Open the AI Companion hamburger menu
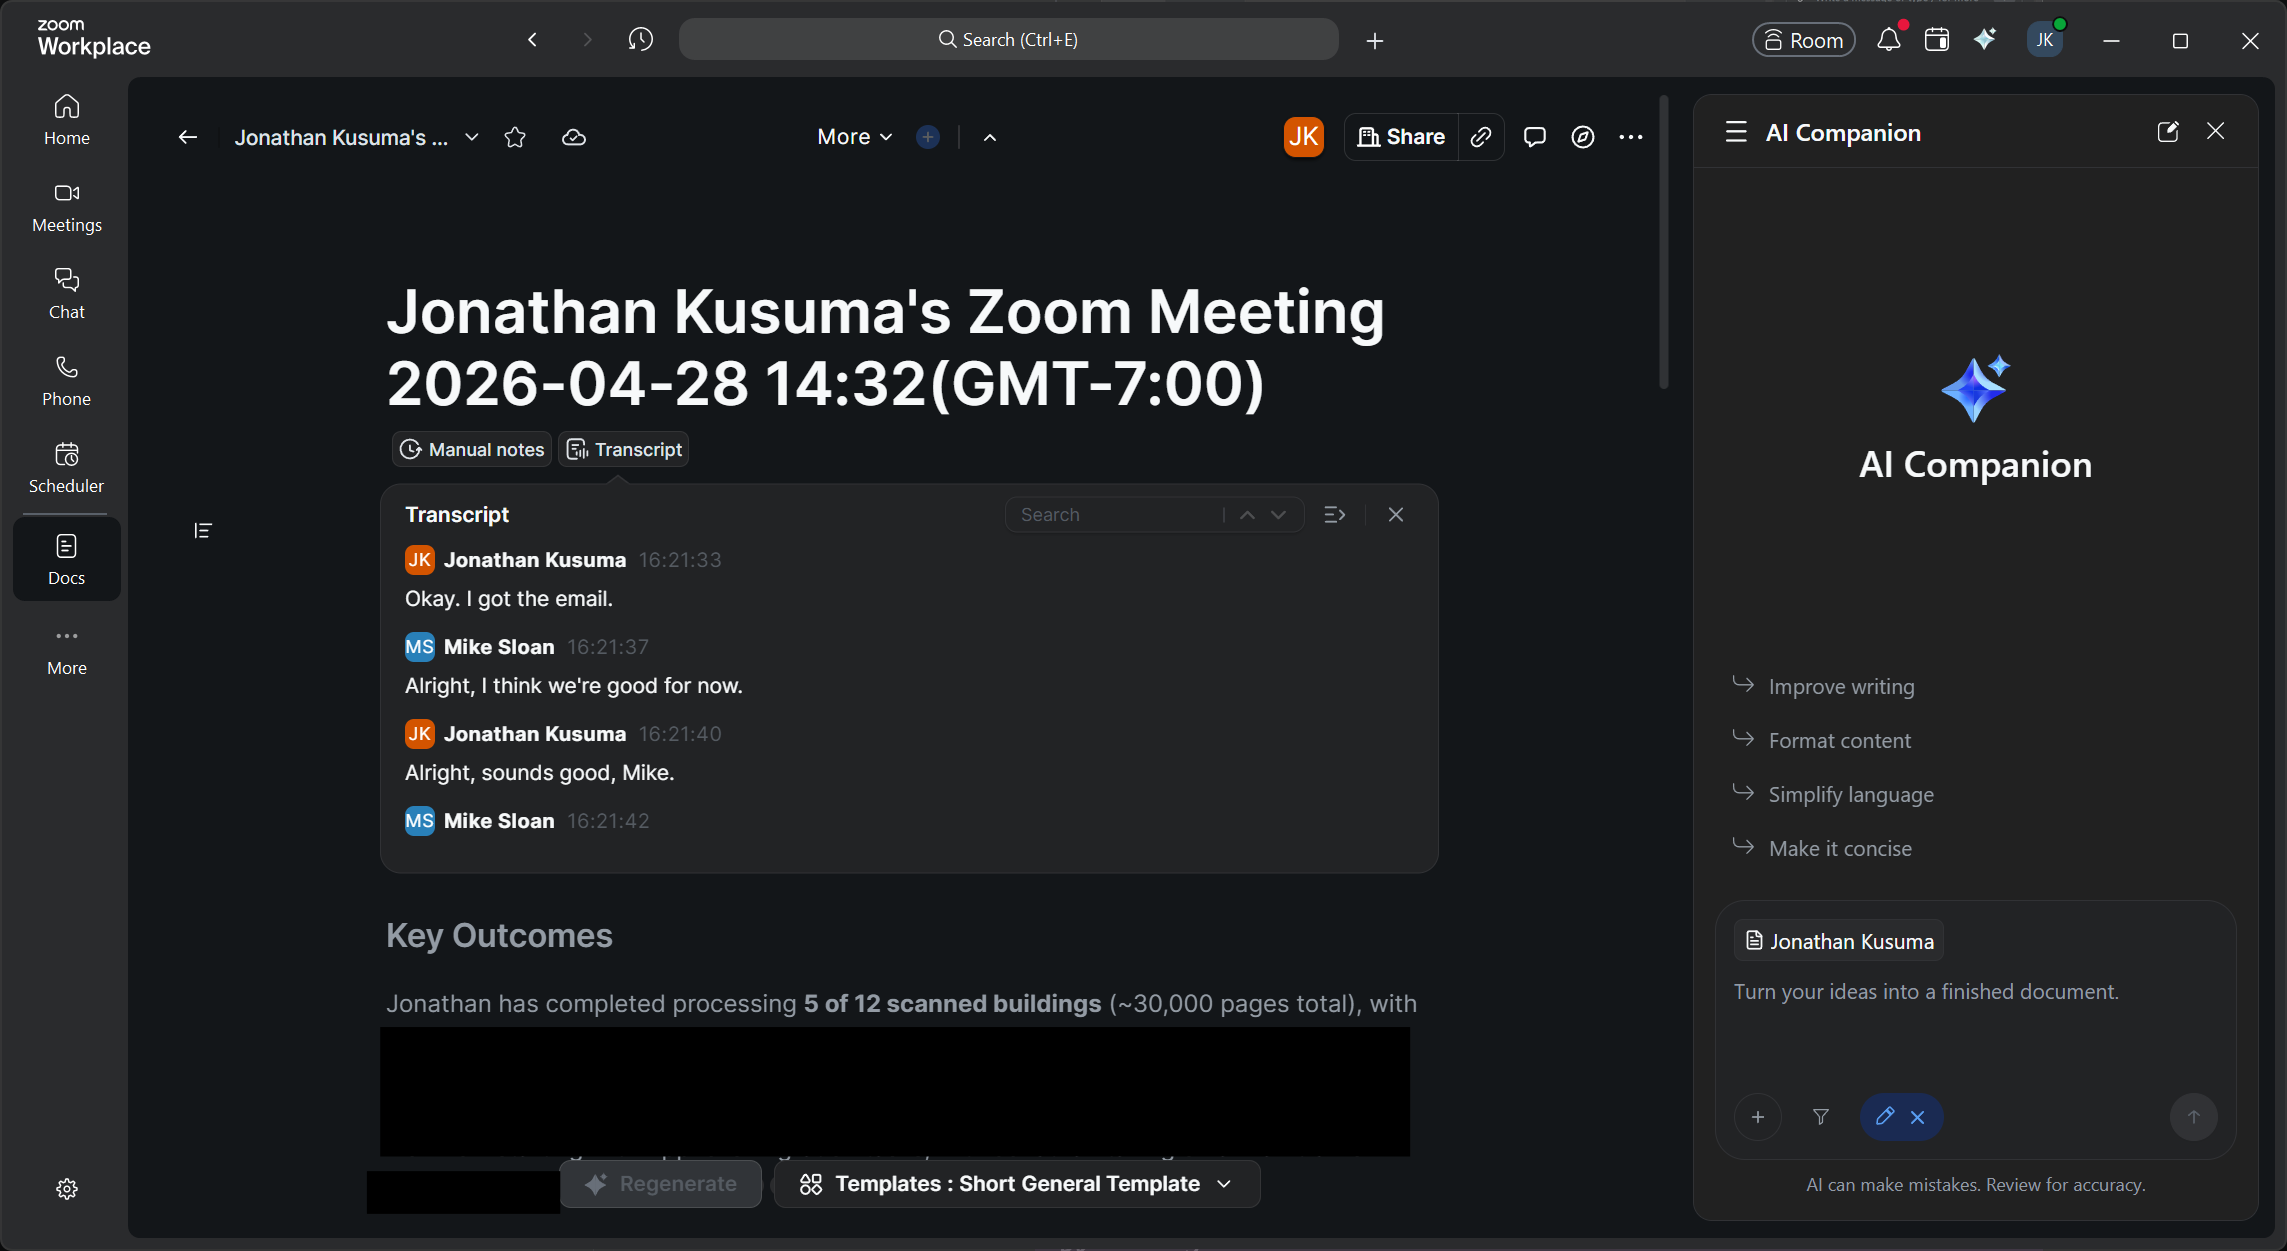2287x1251 pixels. (x=1736, y=132)
